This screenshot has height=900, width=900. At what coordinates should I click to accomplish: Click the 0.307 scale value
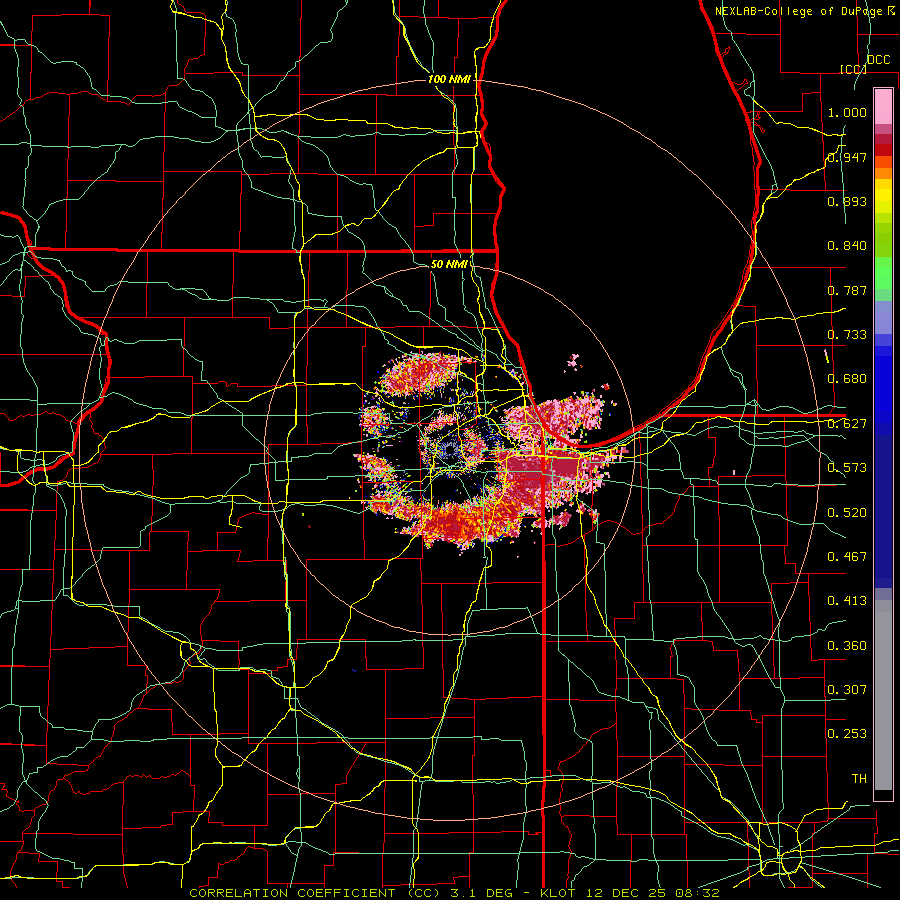(847, 690)
